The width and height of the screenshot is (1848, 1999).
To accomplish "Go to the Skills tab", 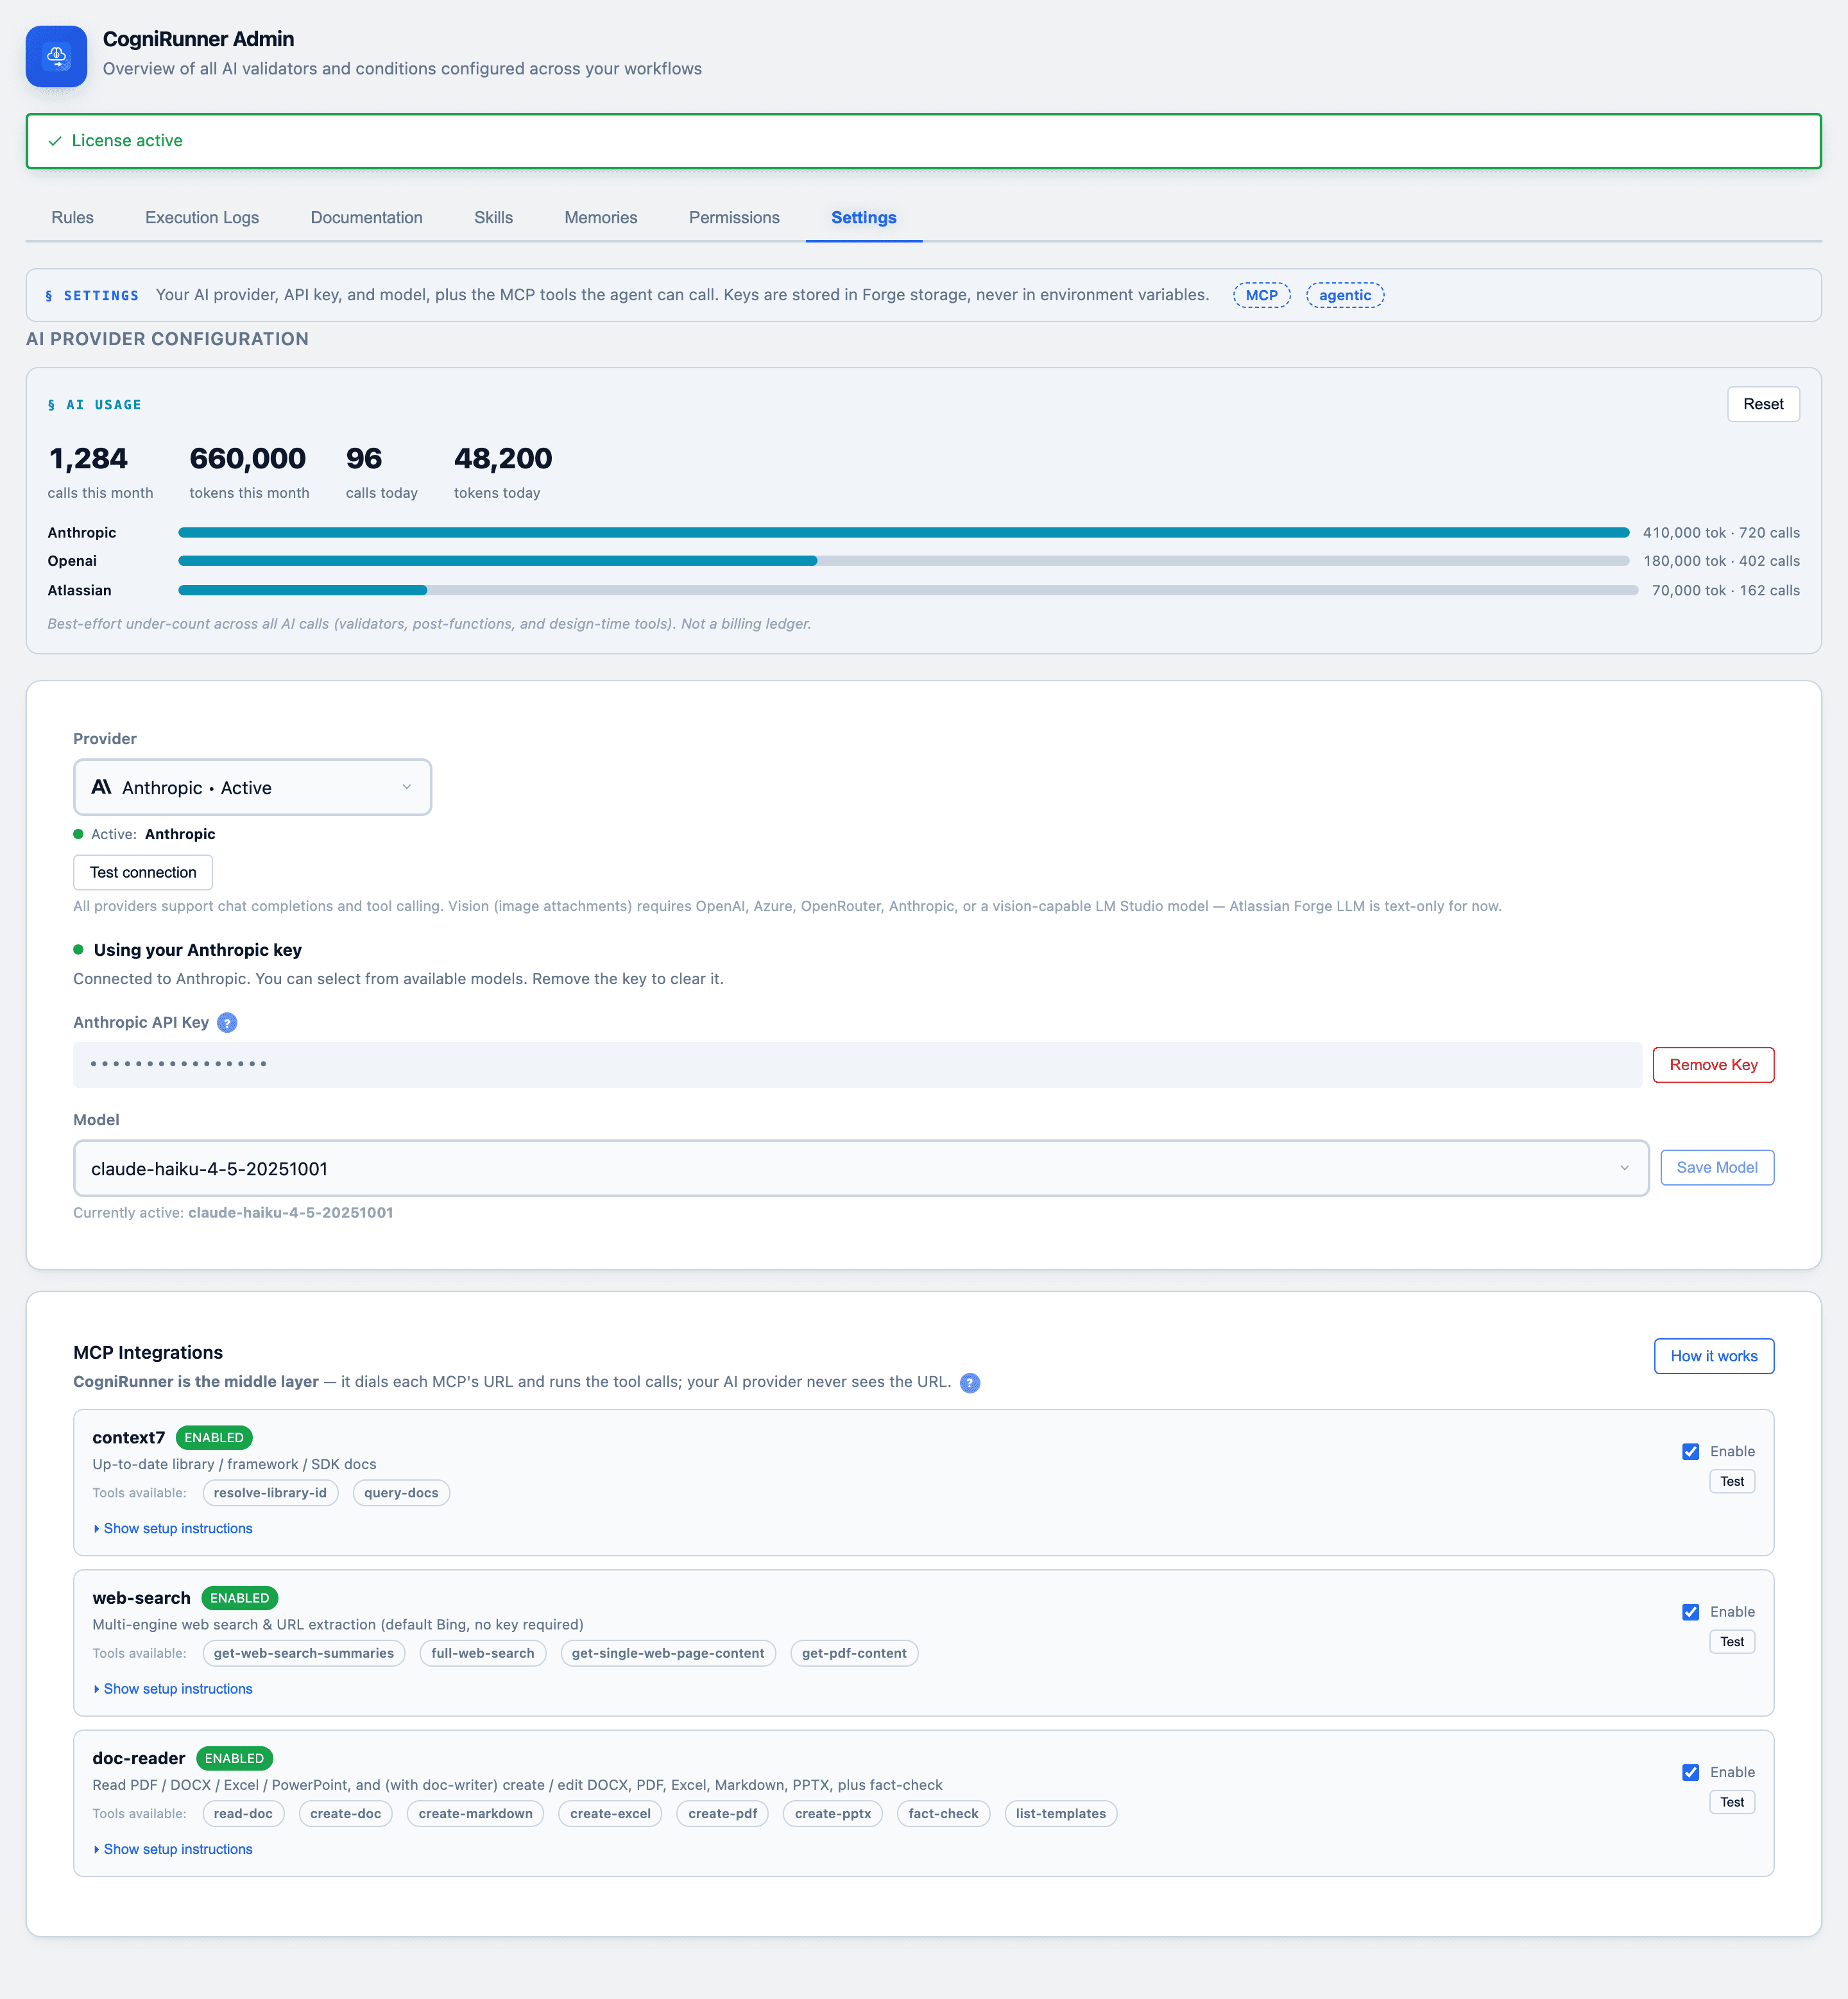I will coord(493,217).
